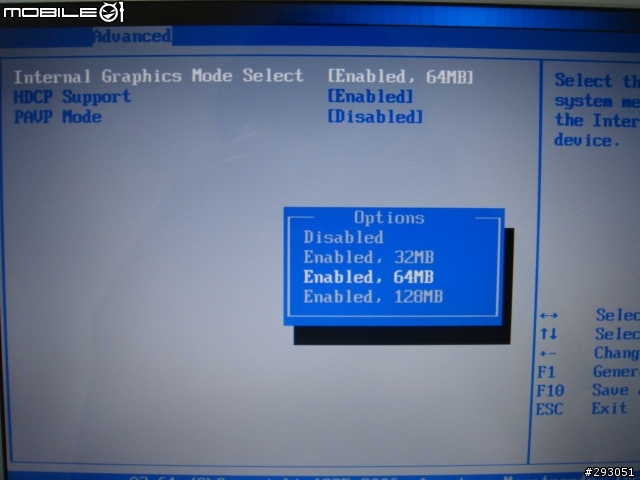Screen dimensions: 640x480
Task: Open PAVP Mode [Disabled] value
Action: (375, 116)
